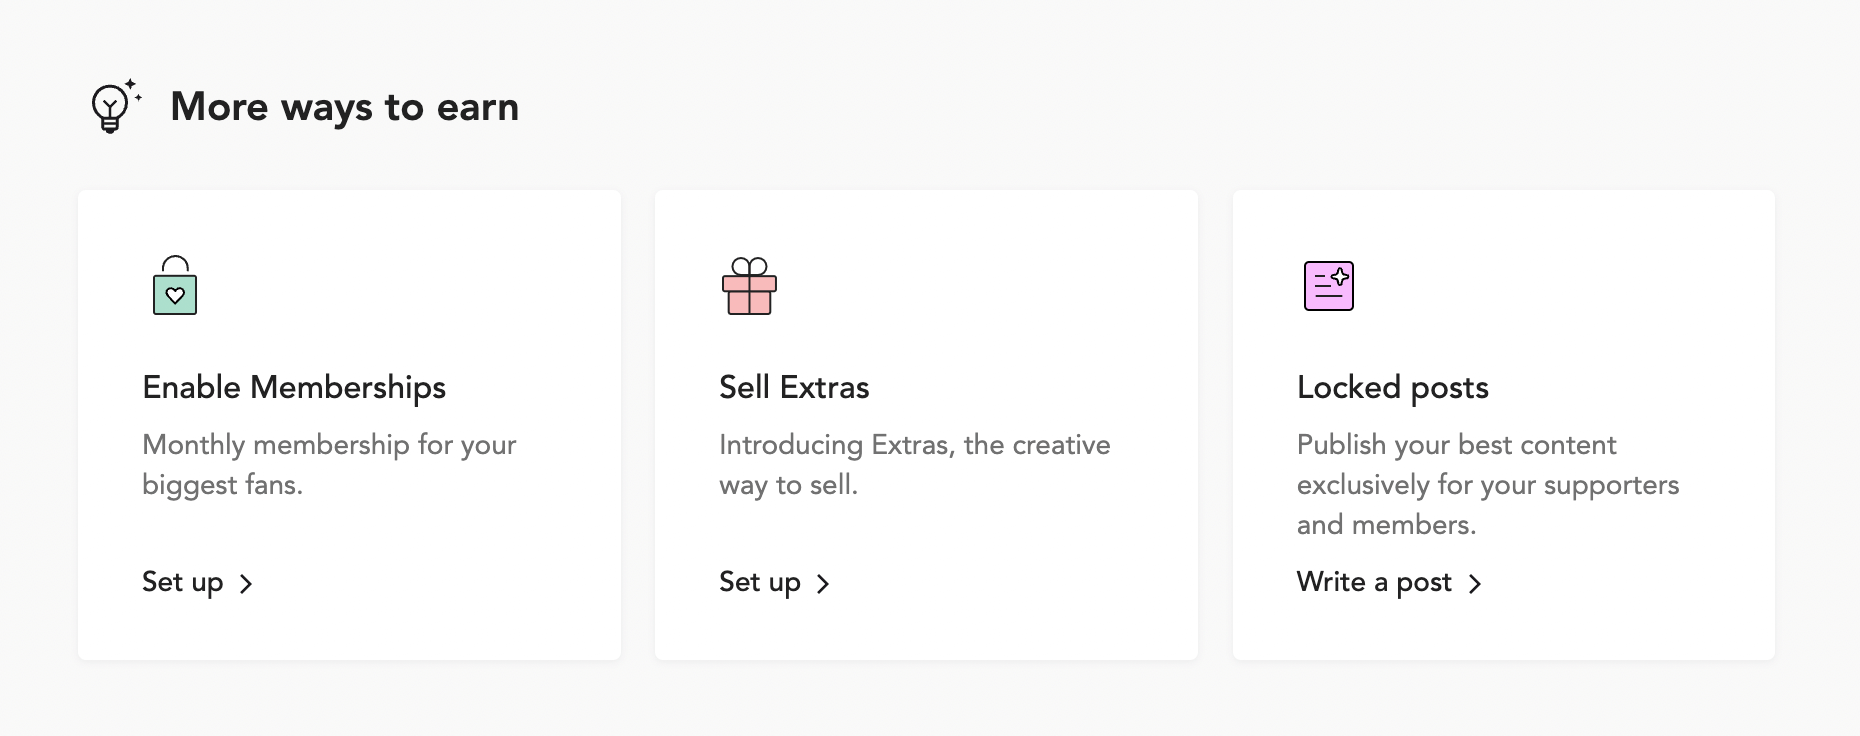Click the Locked posts title

pyautogui.click(x=1392, y=388)
